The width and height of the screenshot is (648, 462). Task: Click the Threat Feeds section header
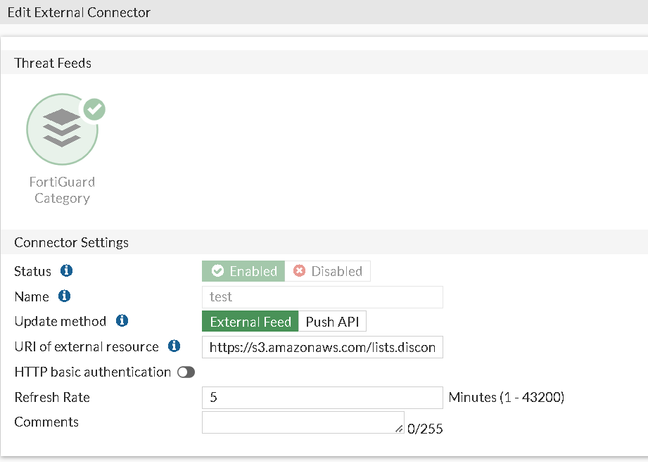pos(52,63)
